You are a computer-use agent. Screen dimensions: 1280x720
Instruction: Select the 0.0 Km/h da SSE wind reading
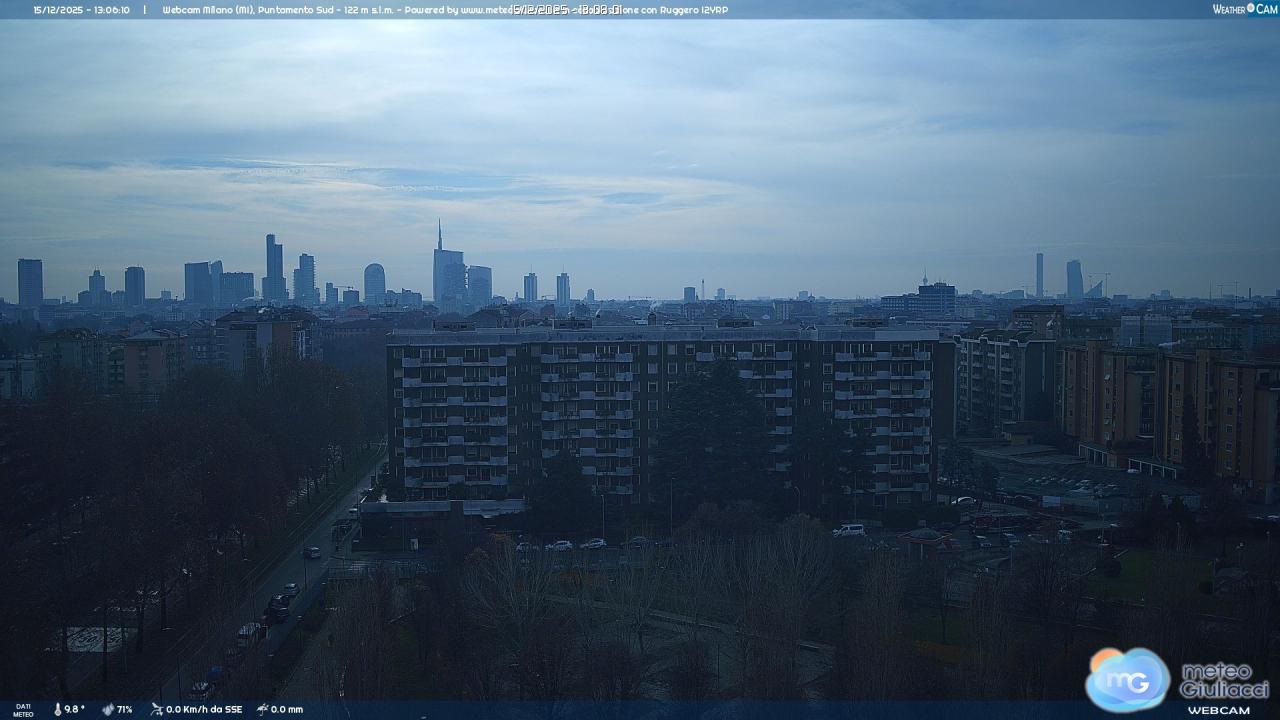tap(204, 709)
